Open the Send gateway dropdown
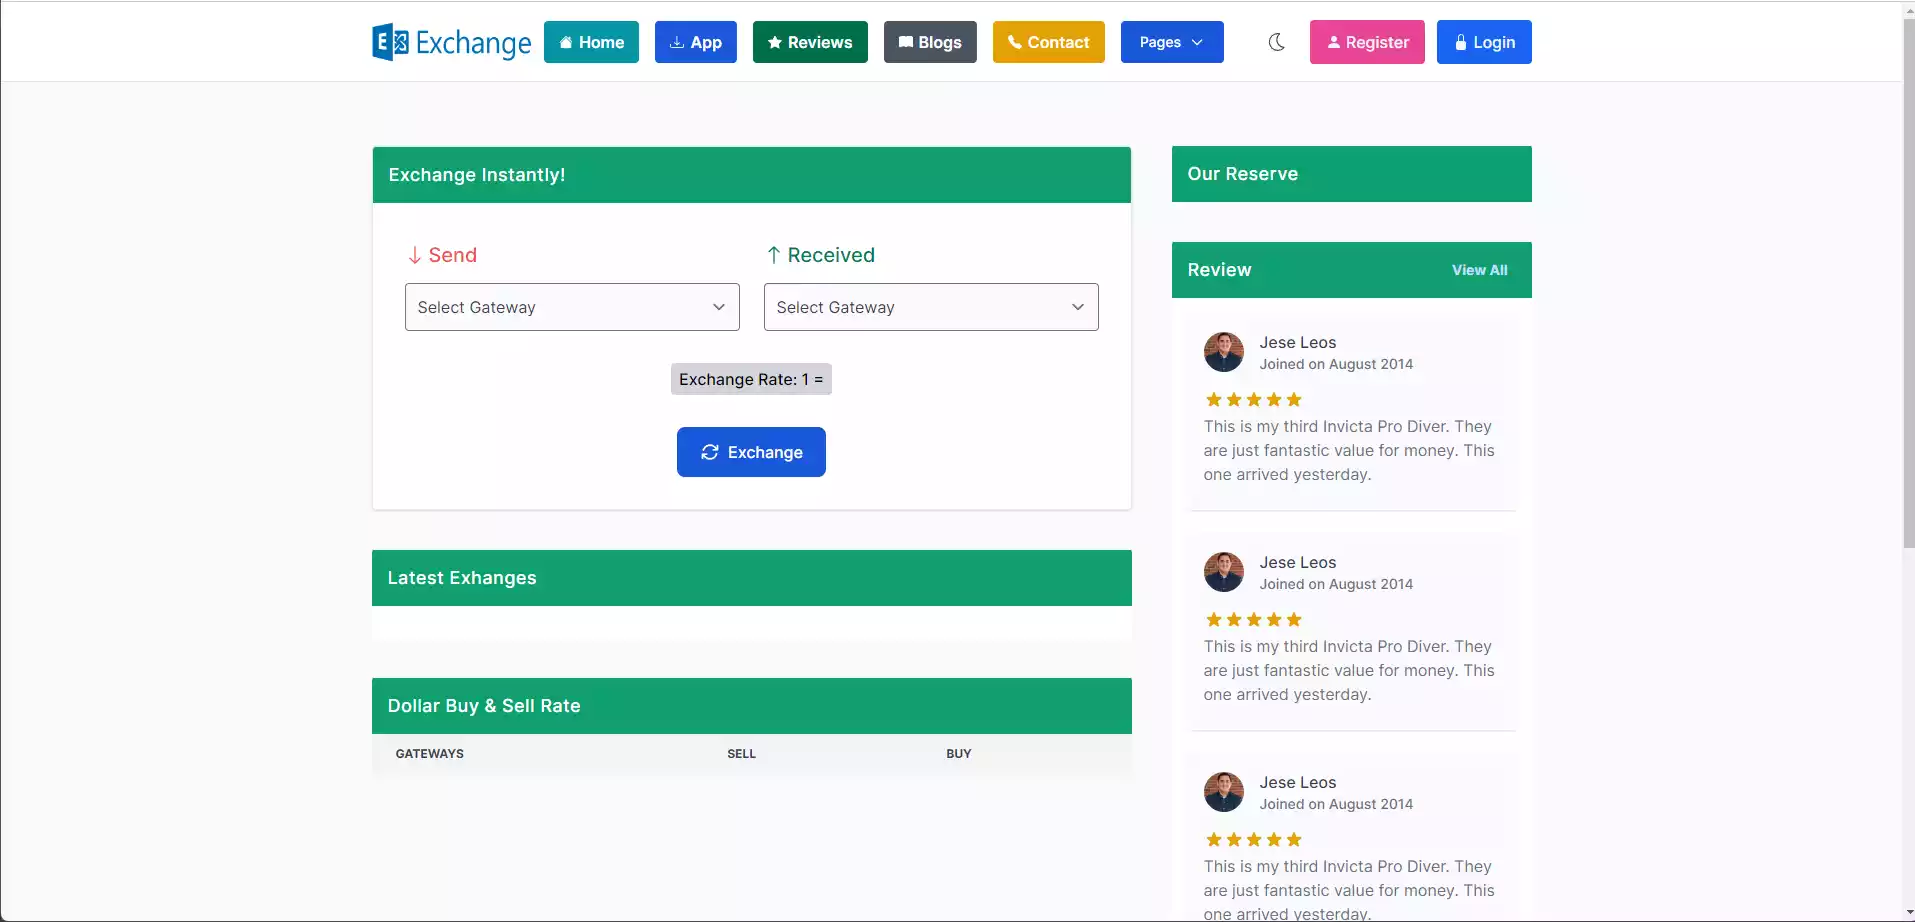This screenshot has width=1915, height=922. click(x=571, y=307)
